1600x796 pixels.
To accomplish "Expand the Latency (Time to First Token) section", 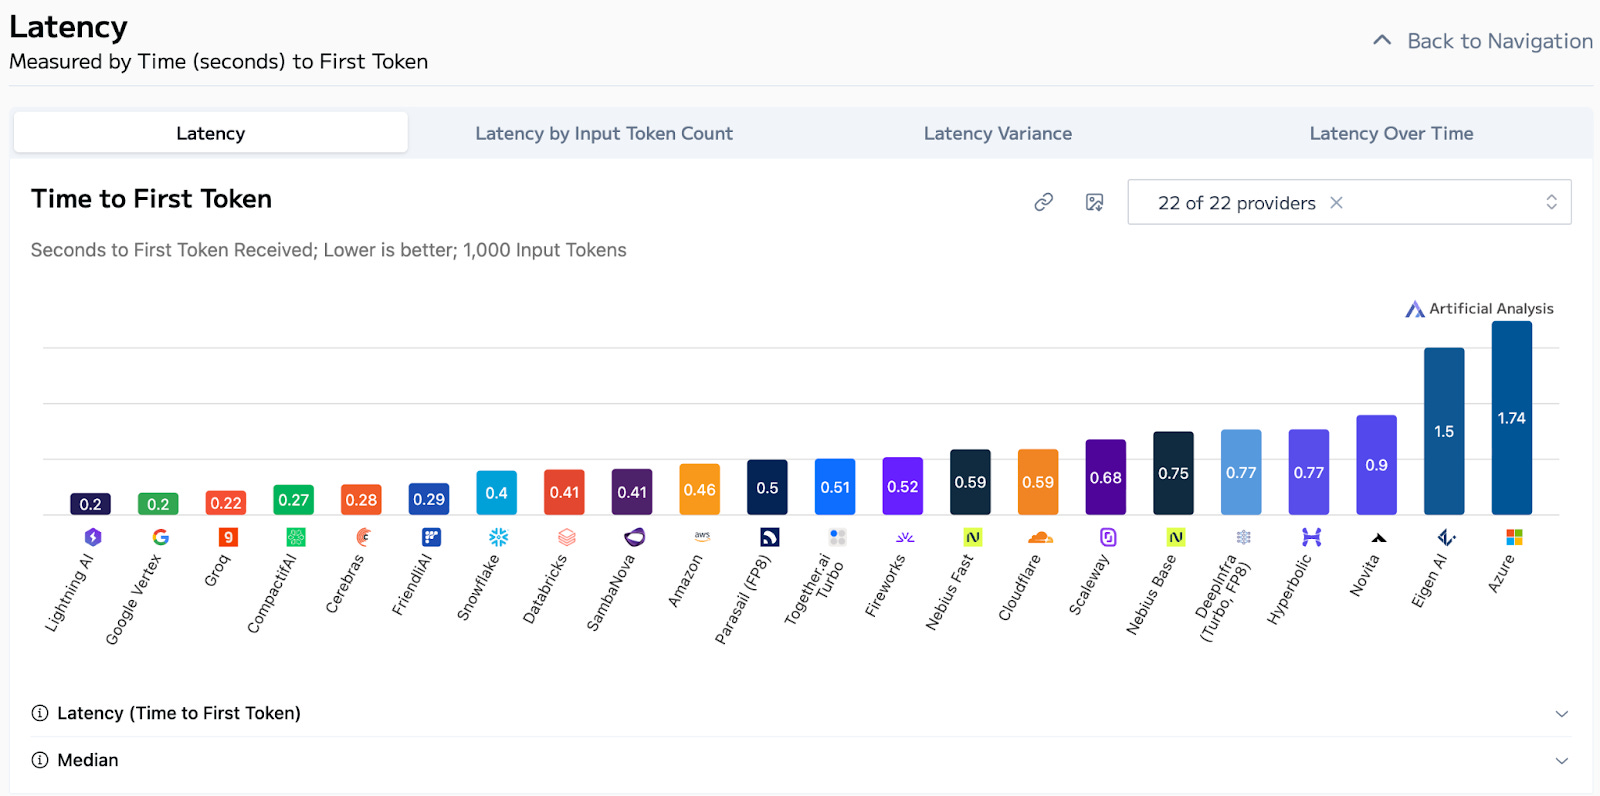I will [800, 713].
